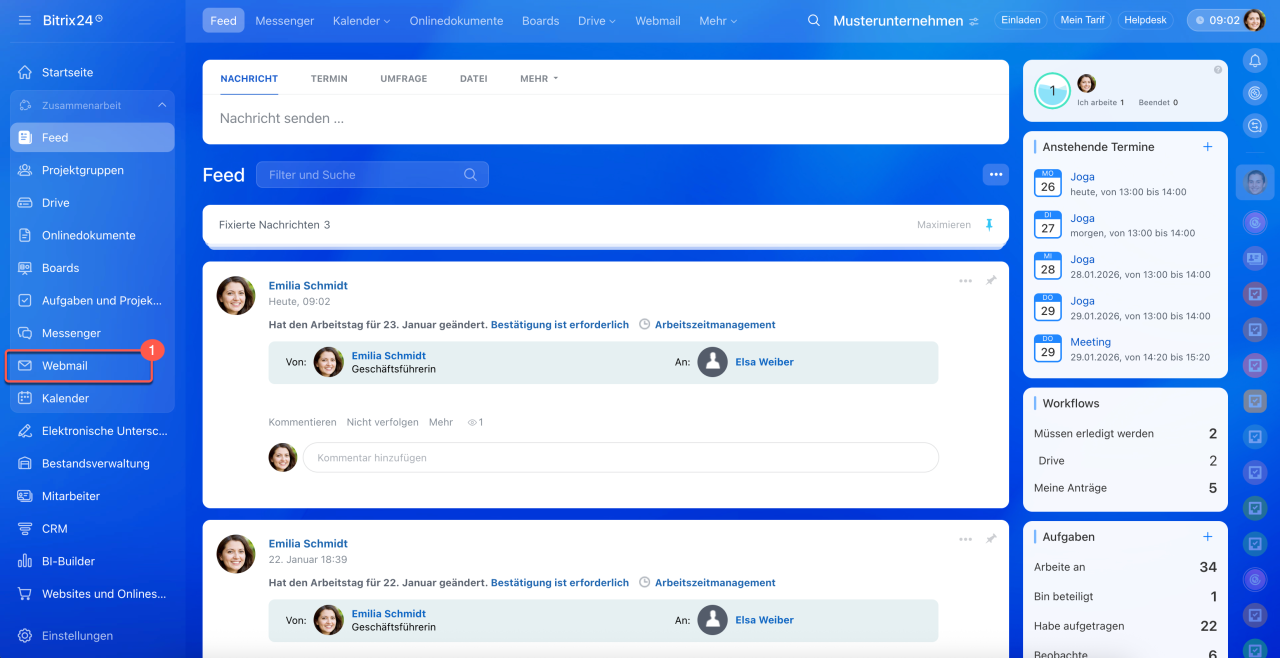Collapse the Zusammenarbeit sidebar section
The image size is (1280, 658).
coord(162,105)
